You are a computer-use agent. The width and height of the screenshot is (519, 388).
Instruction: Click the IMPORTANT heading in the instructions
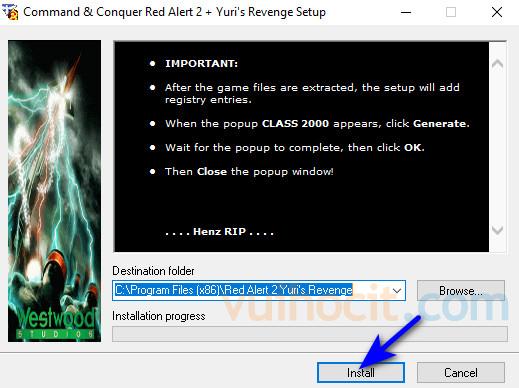pos(201,63)
